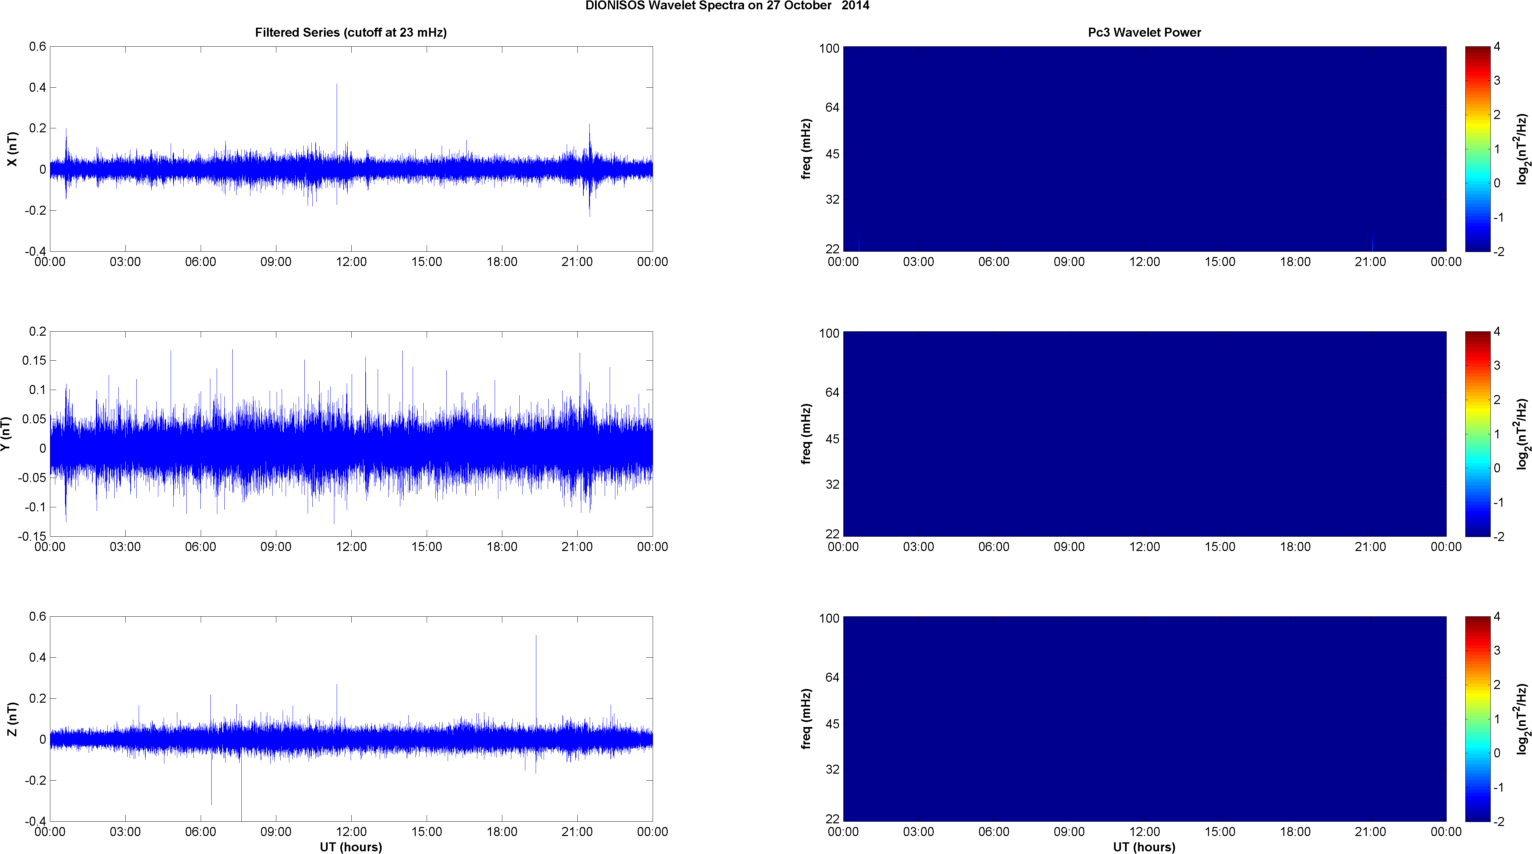
Task: Click the "0" tick on the middle colorbar
Action: click(1497, 468)
